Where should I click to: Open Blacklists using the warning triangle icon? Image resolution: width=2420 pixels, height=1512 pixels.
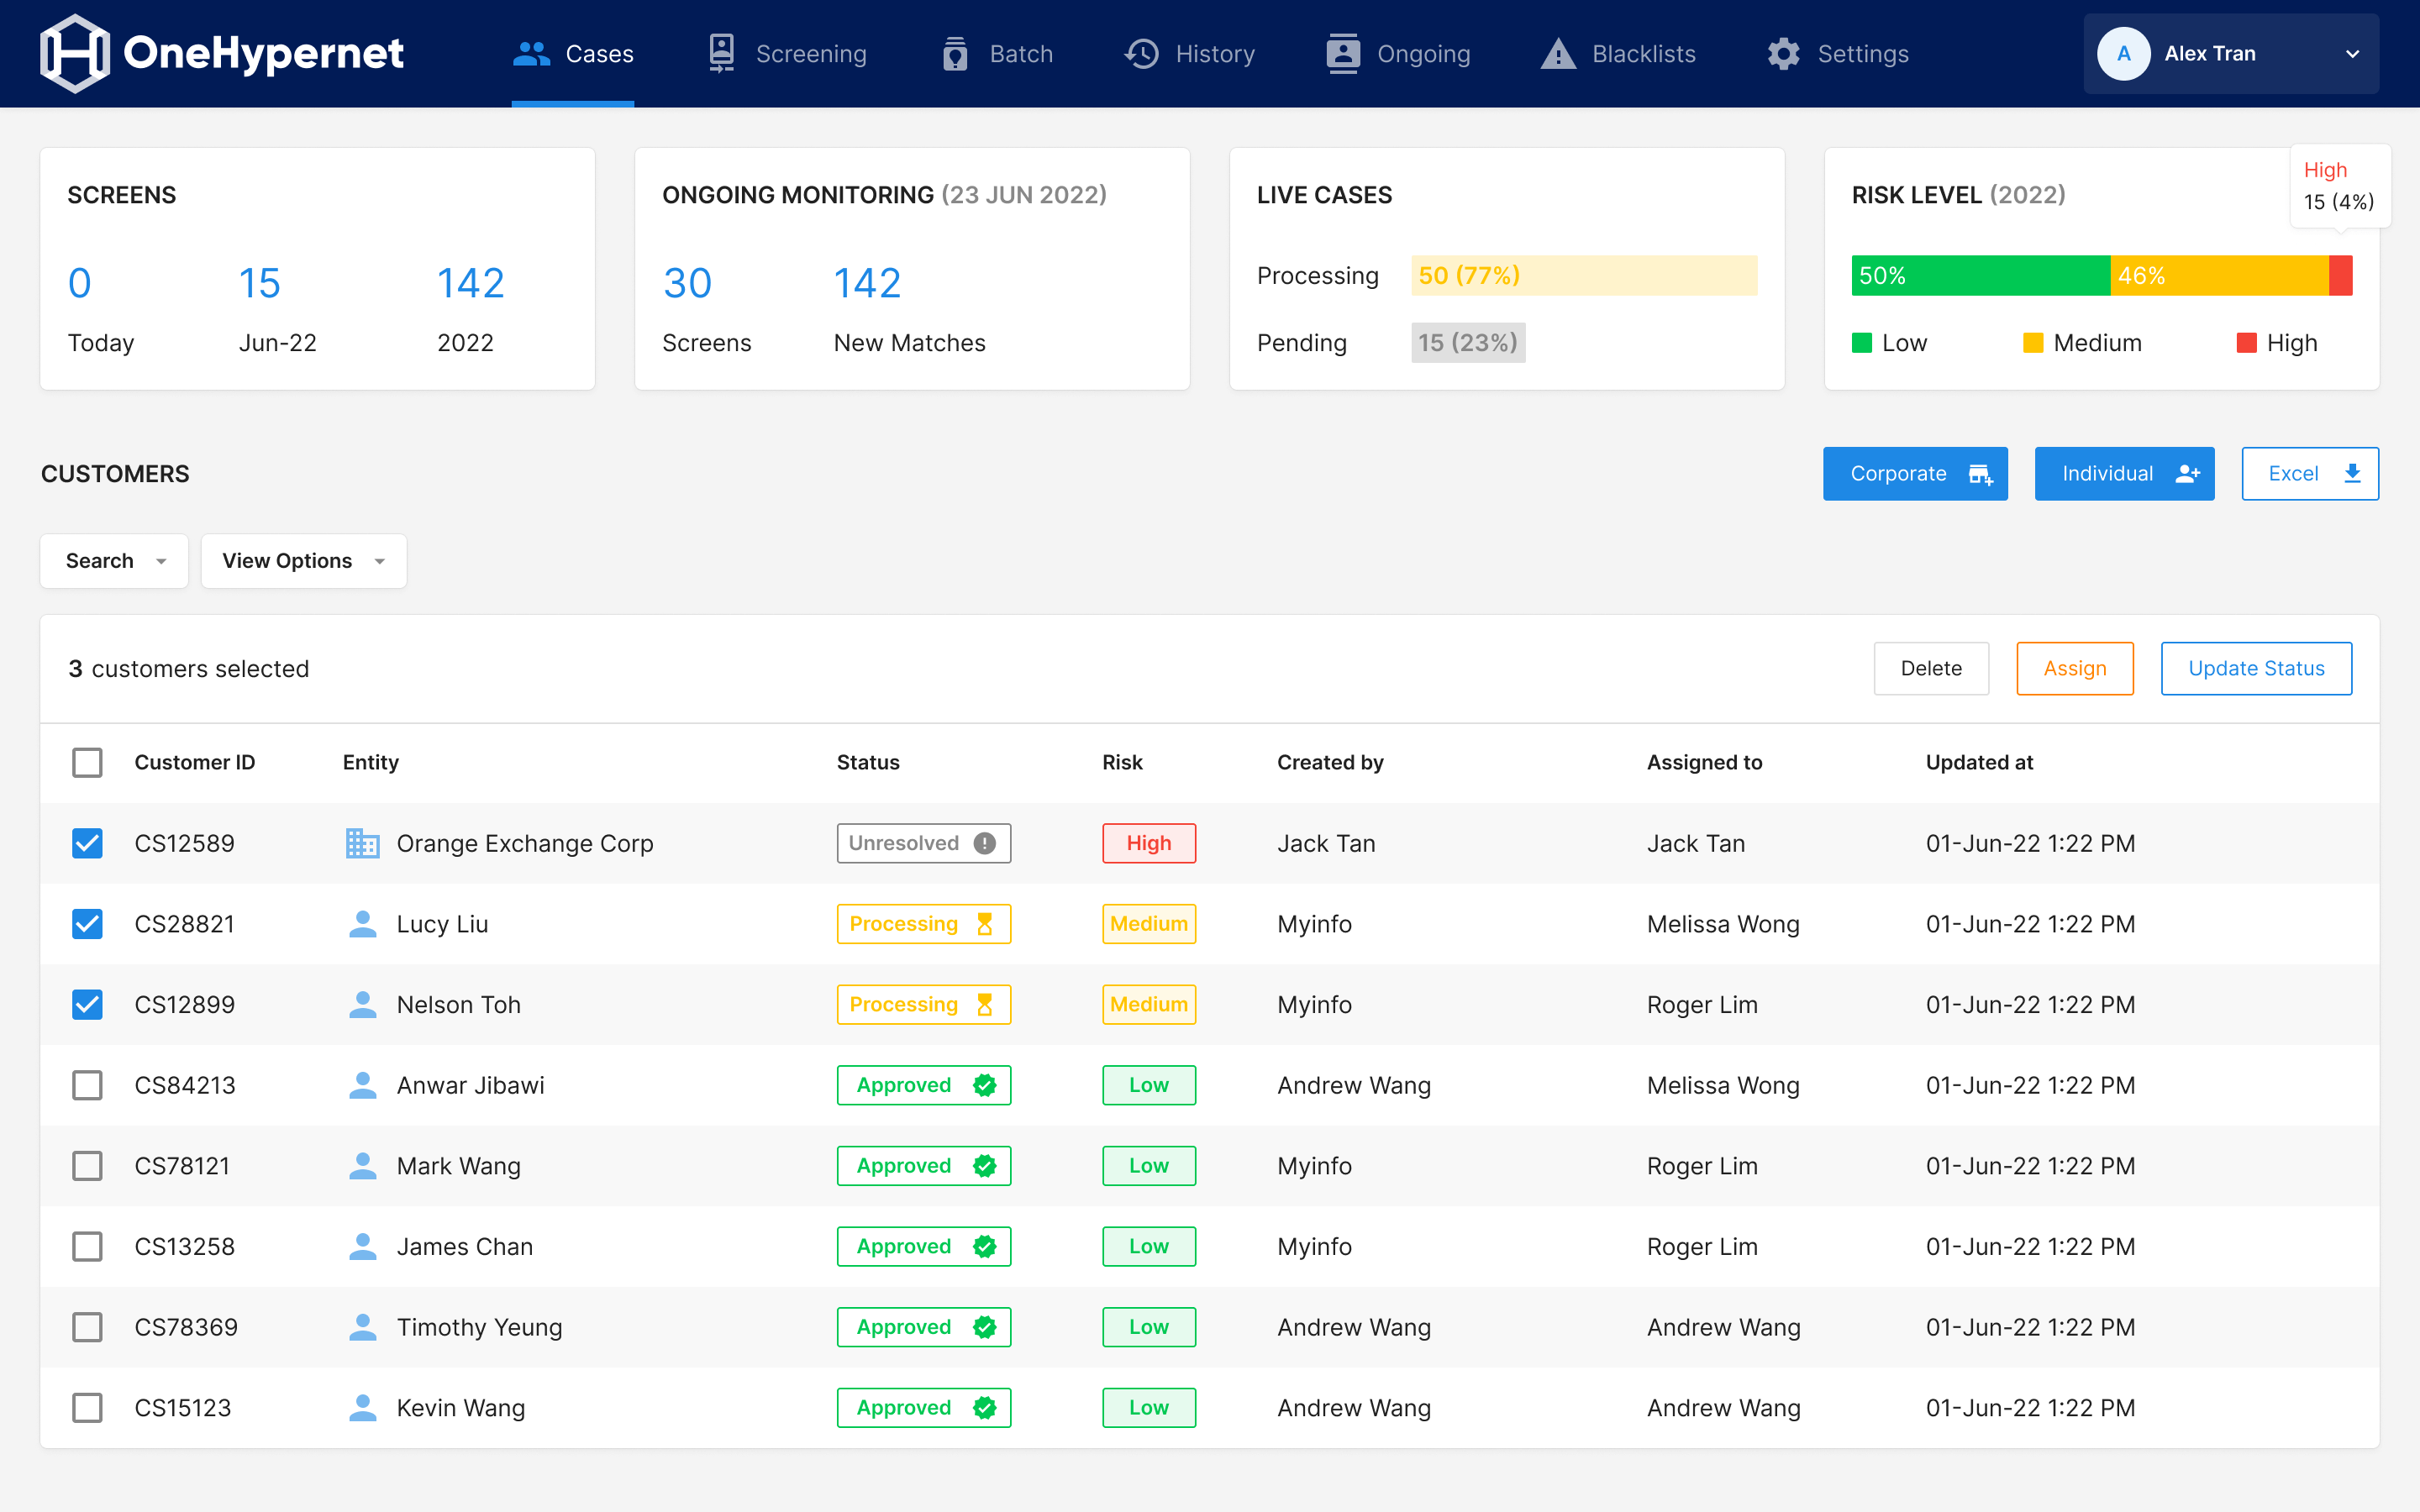[1557, 53]
